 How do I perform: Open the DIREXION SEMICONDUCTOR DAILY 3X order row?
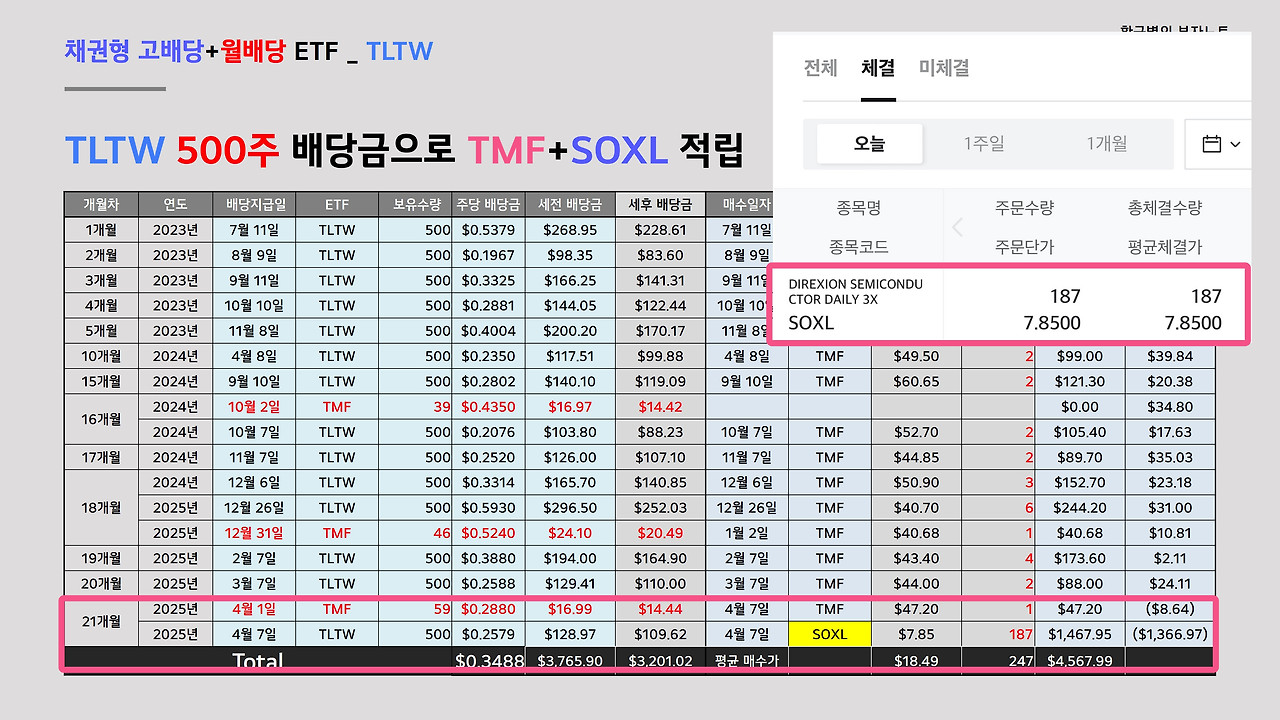(x=1010, y=304)
